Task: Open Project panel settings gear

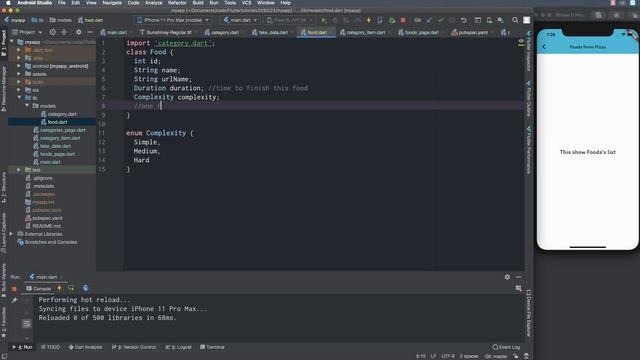Action: [78, 32]
